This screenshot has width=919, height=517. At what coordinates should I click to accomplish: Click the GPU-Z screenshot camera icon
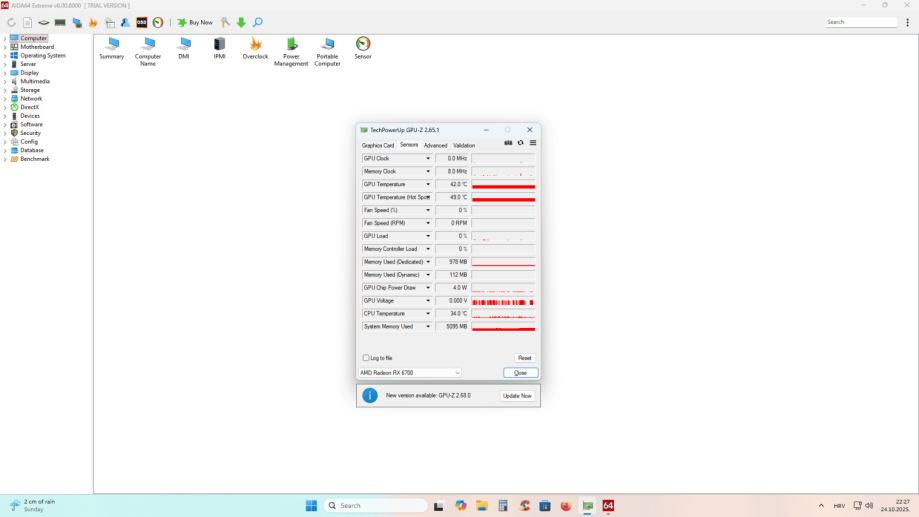[x=508, y=143]
